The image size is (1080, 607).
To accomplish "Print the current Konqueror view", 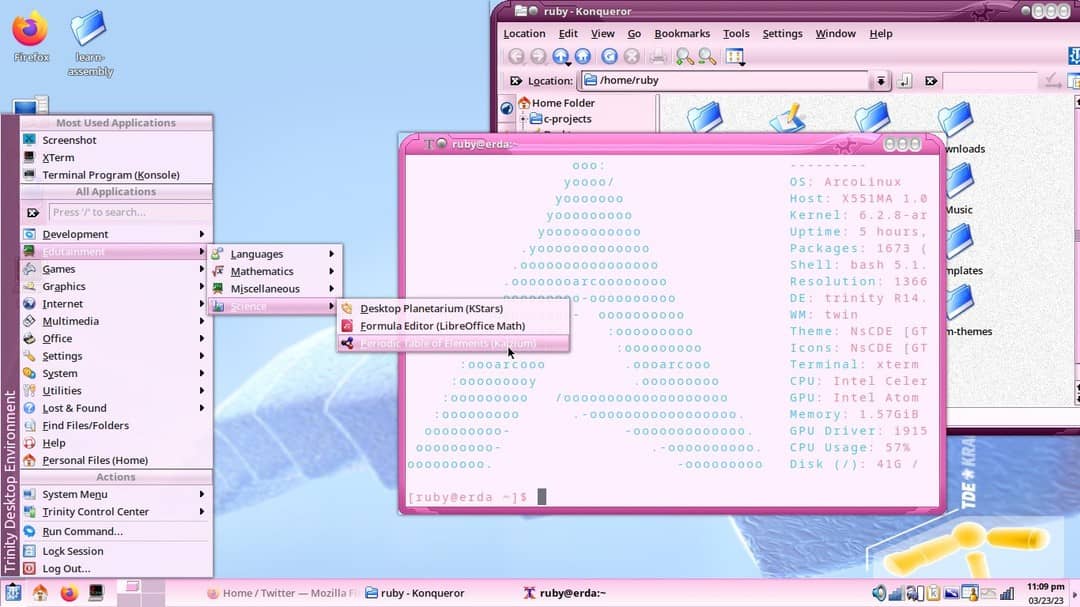I will [658, 56].
